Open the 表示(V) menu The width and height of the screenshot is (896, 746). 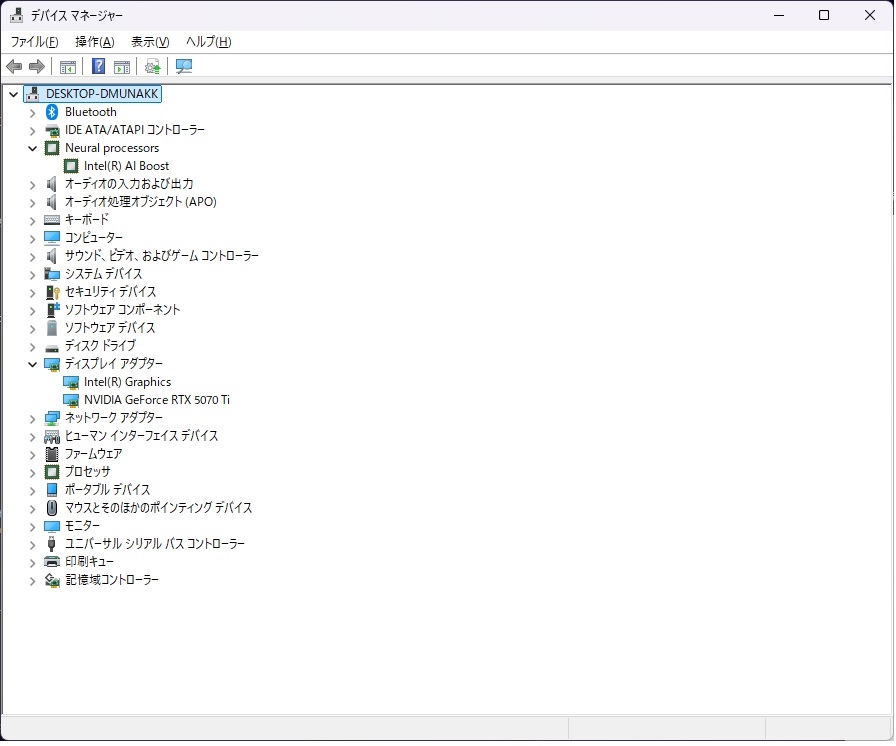click(150, 42)
